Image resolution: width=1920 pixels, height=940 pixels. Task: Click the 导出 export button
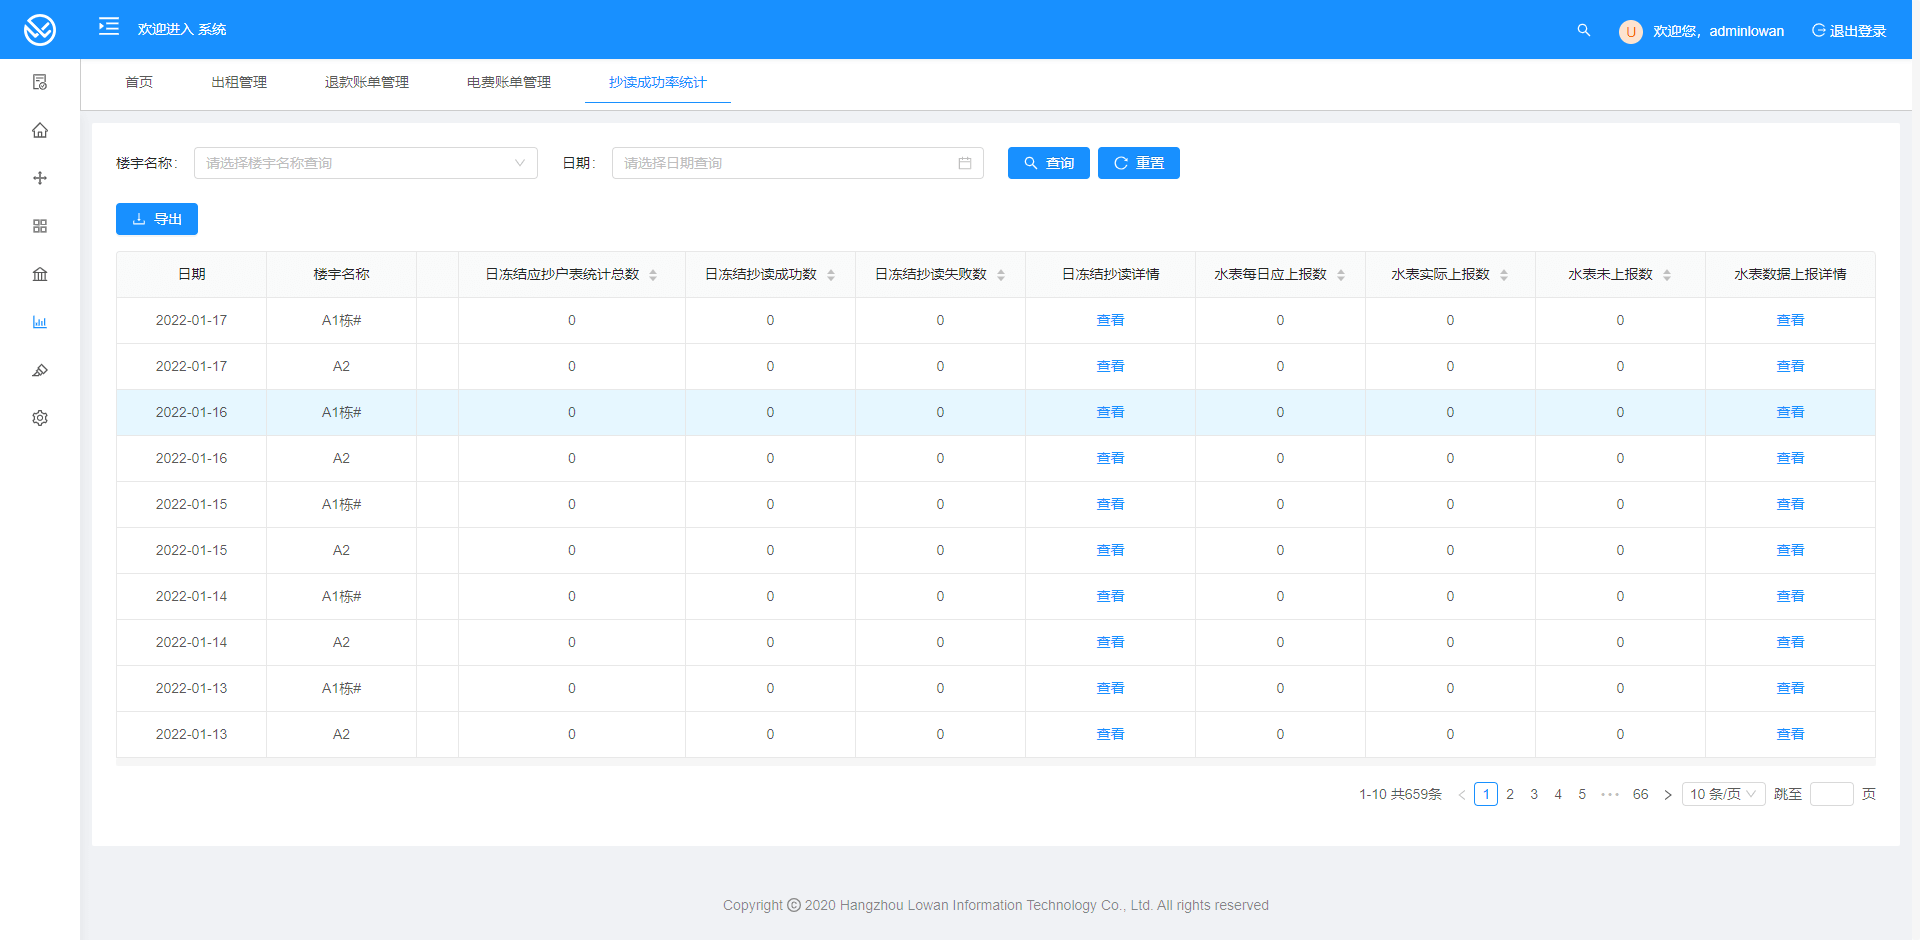click(157, 219)
